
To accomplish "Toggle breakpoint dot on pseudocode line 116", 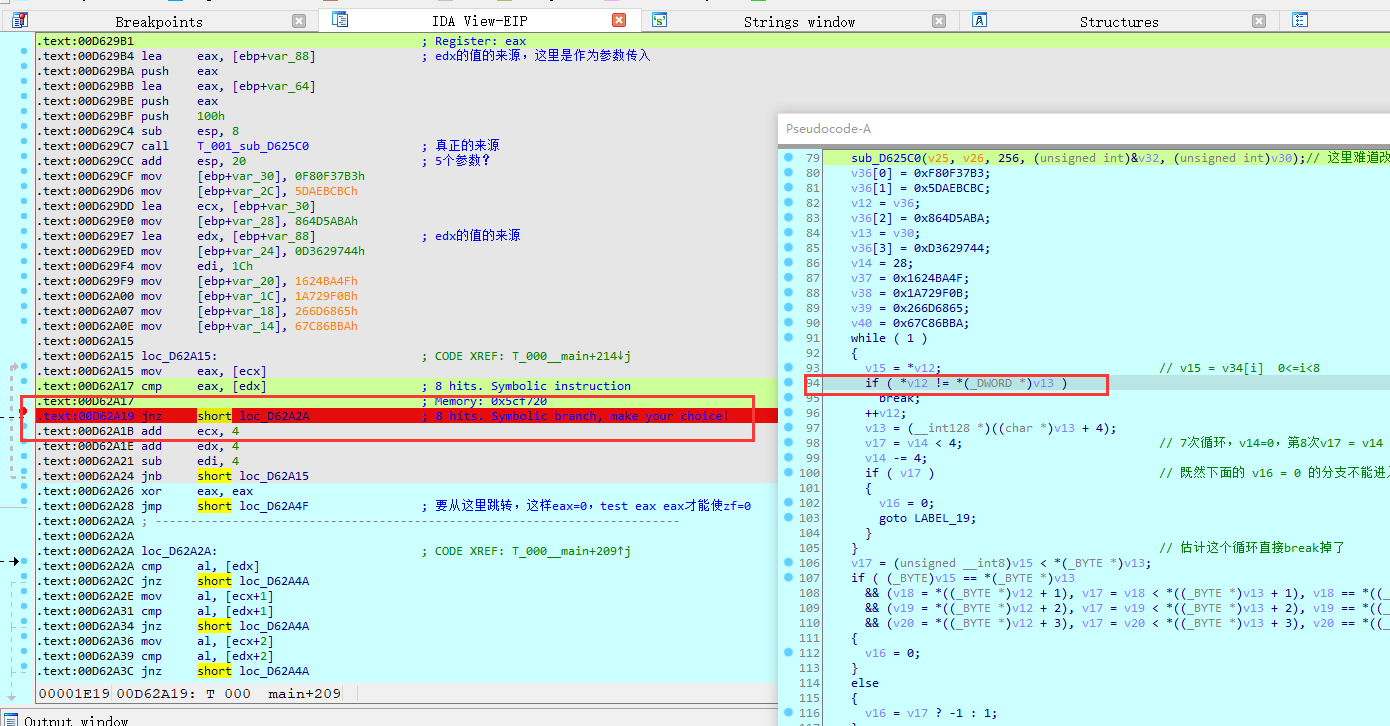I will pos(790,713).
